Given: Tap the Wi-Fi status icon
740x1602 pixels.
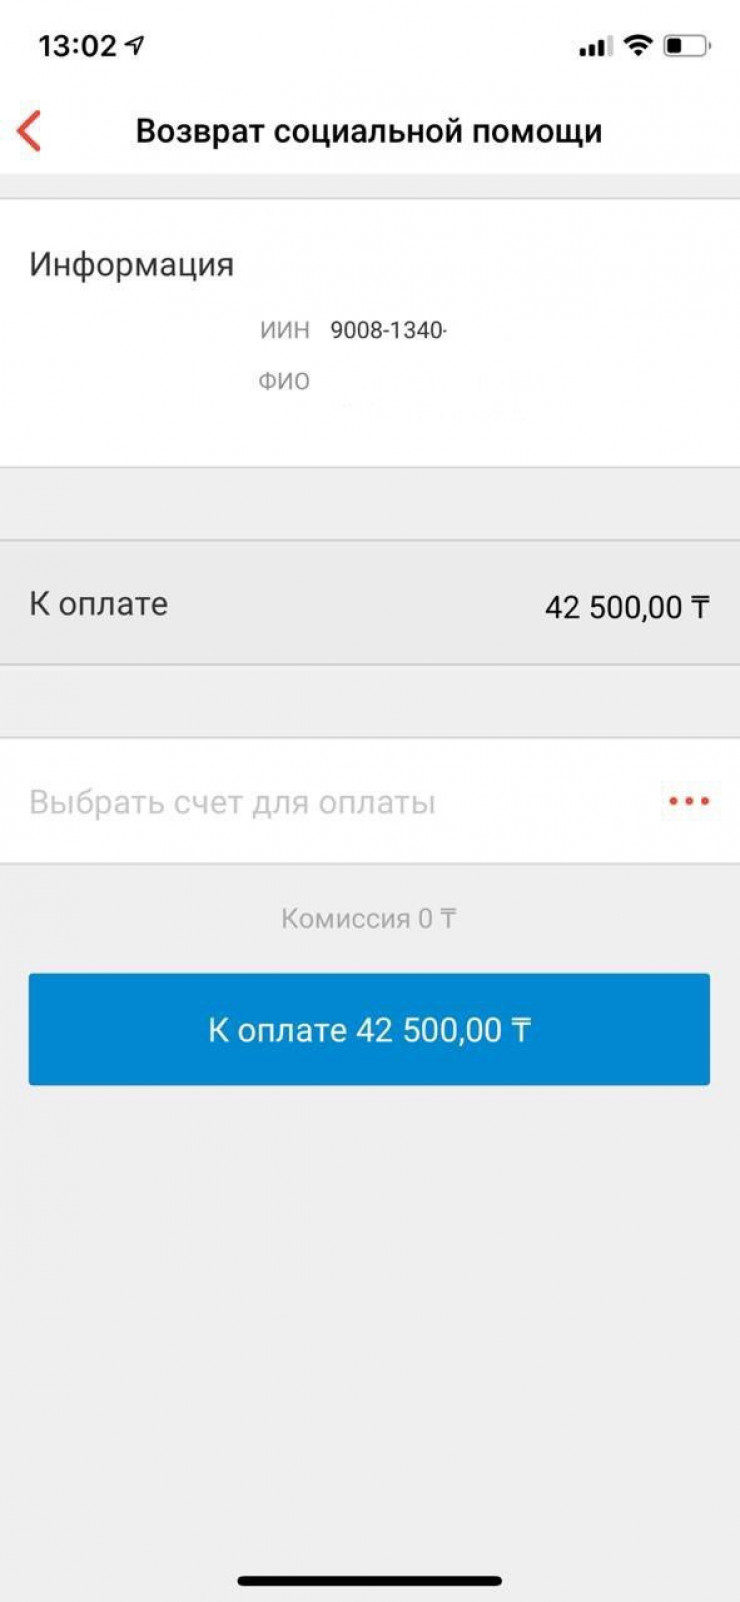Looking at the screenshot, I should (x=637, y=45).
